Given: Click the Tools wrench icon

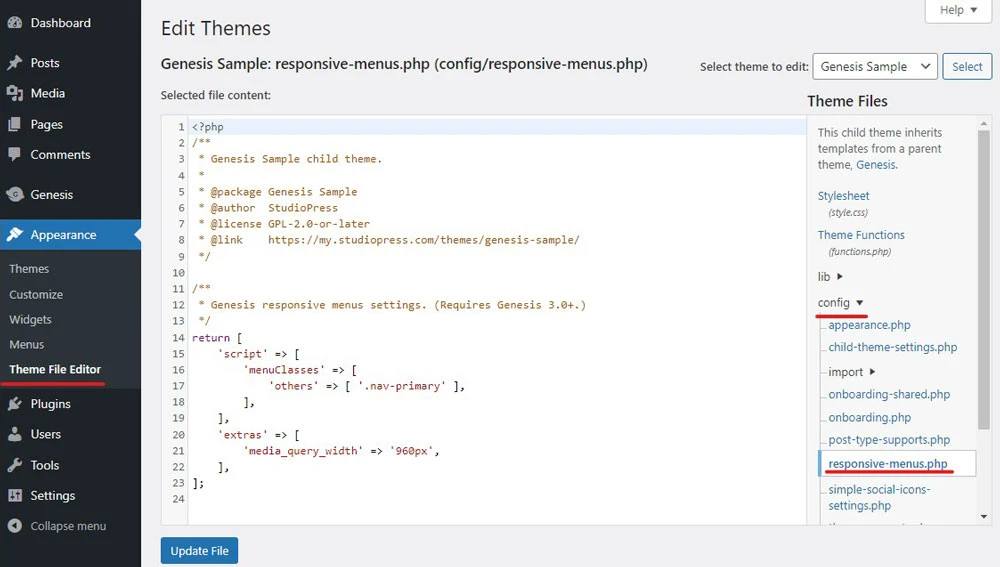Looking at the screenshot, I should (15, 465).
